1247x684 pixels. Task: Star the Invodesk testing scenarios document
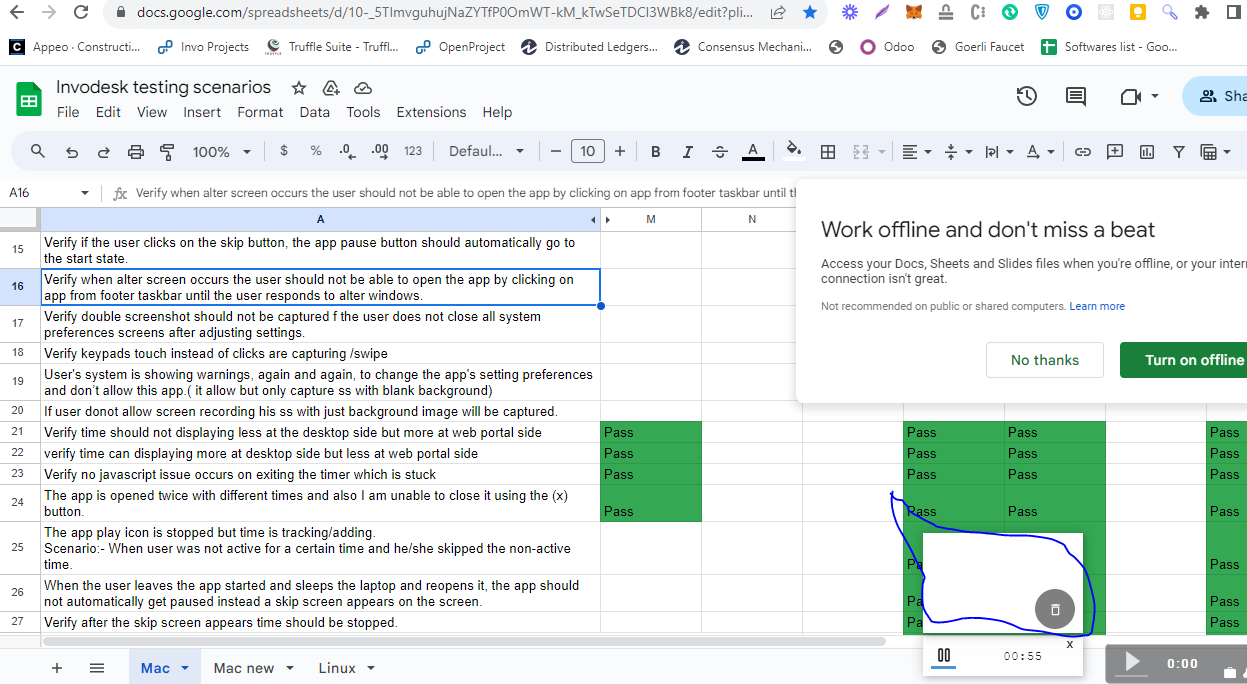tap(296, 88)
